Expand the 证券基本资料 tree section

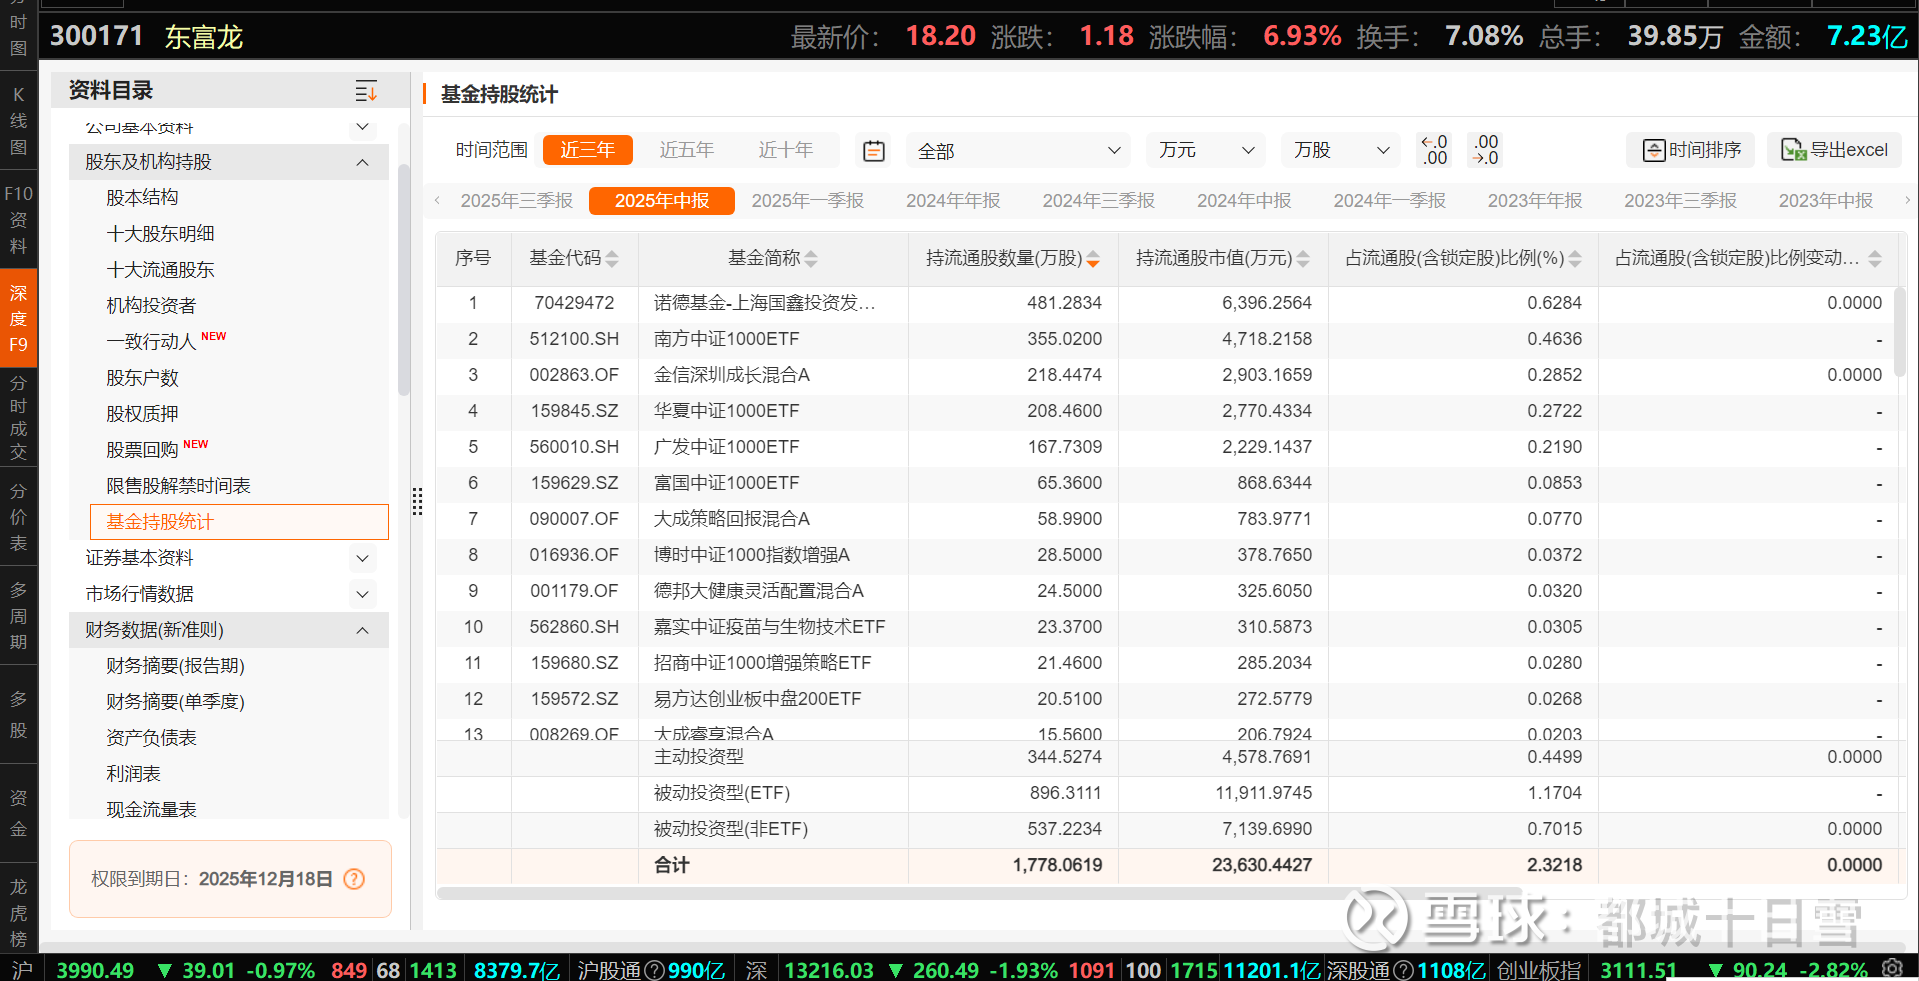click(x=363, y=558)
